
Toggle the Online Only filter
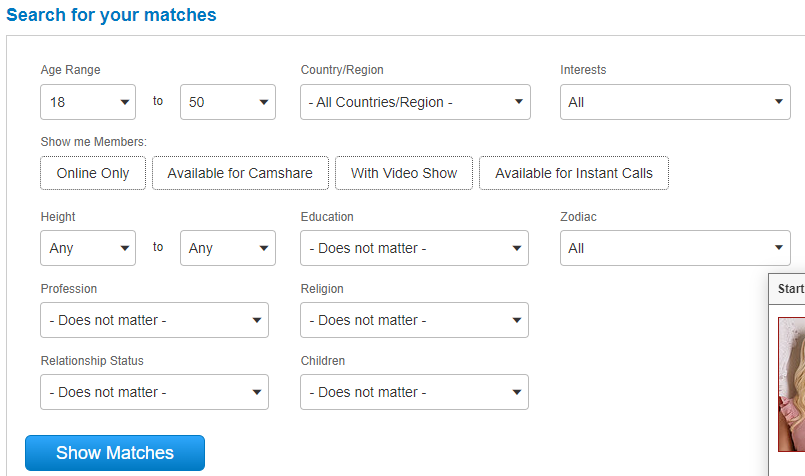click(x=93, y=173)
